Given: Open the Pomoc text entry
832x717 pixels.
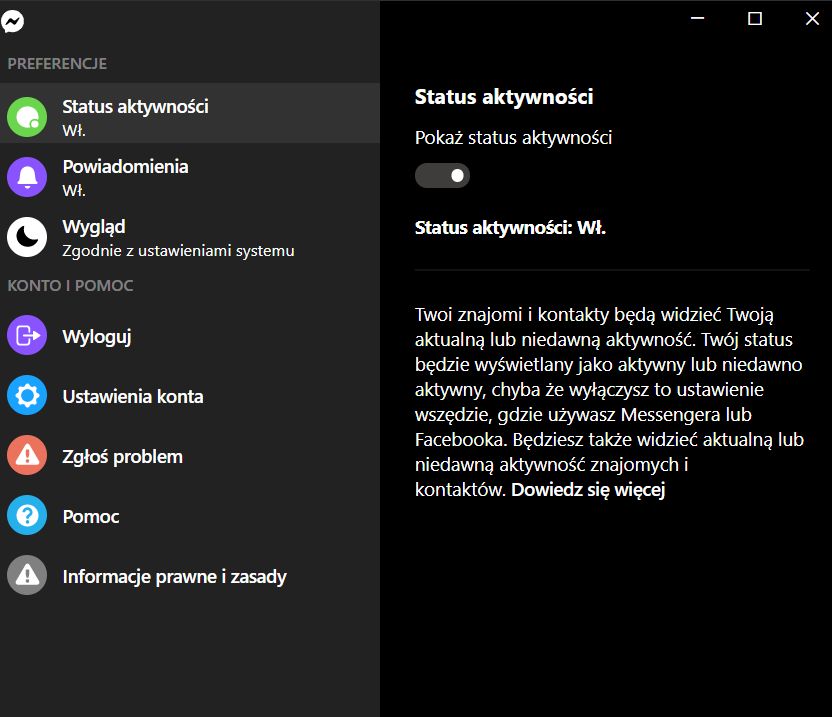Looking at the screenshot, I should pos(91,517).
